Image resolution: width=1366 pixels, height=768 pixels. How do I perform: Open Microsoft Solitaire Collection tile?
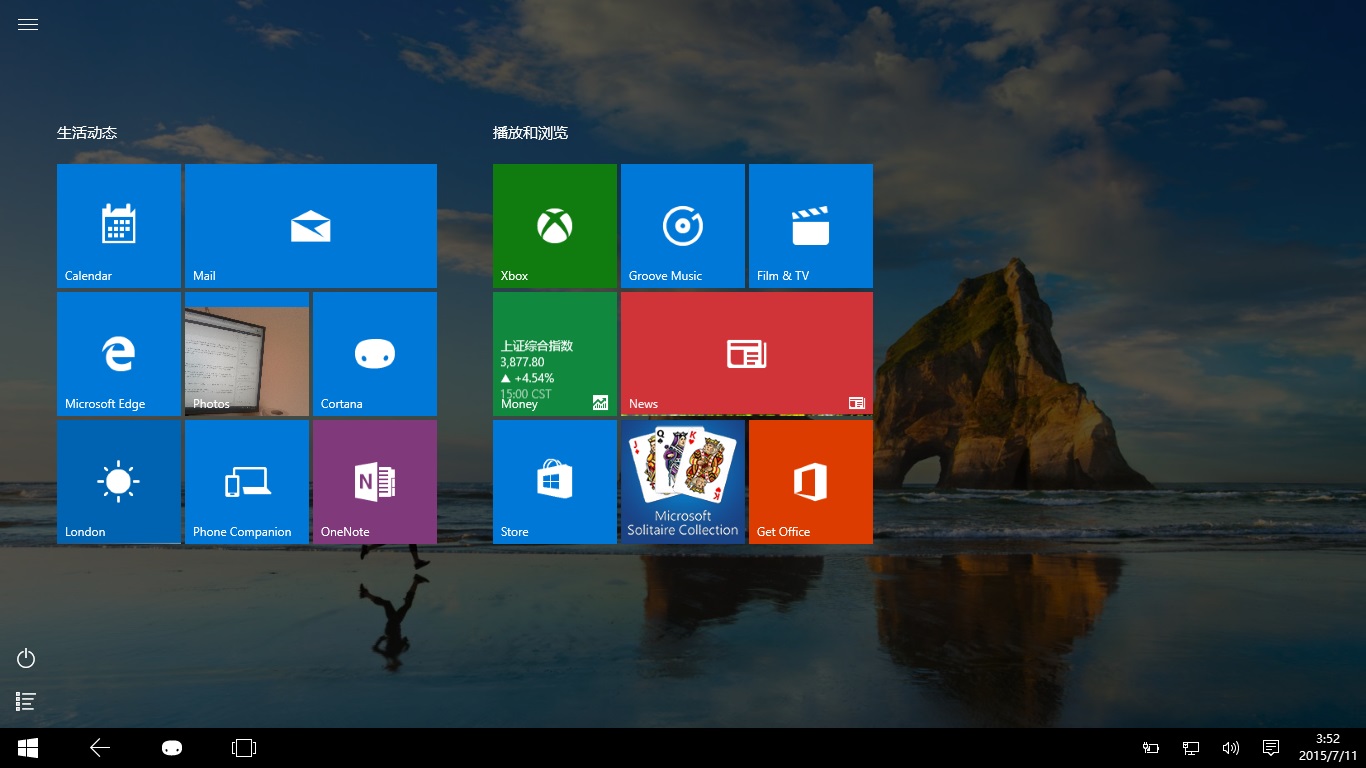pos(683,482)
